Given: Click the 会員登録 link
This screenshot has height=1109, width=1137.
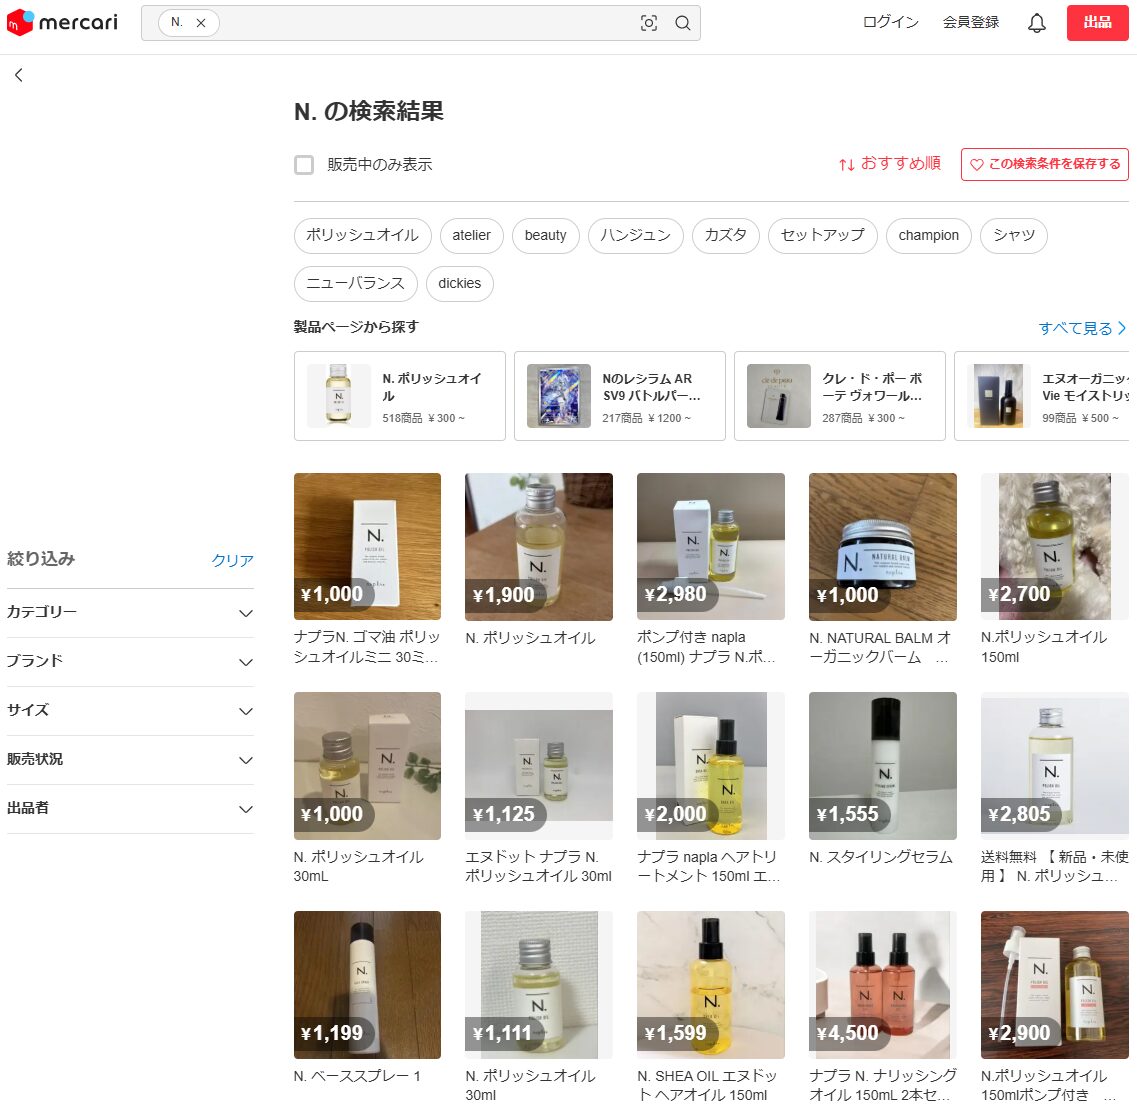Looking at the screenshot, I should (970, 22).
